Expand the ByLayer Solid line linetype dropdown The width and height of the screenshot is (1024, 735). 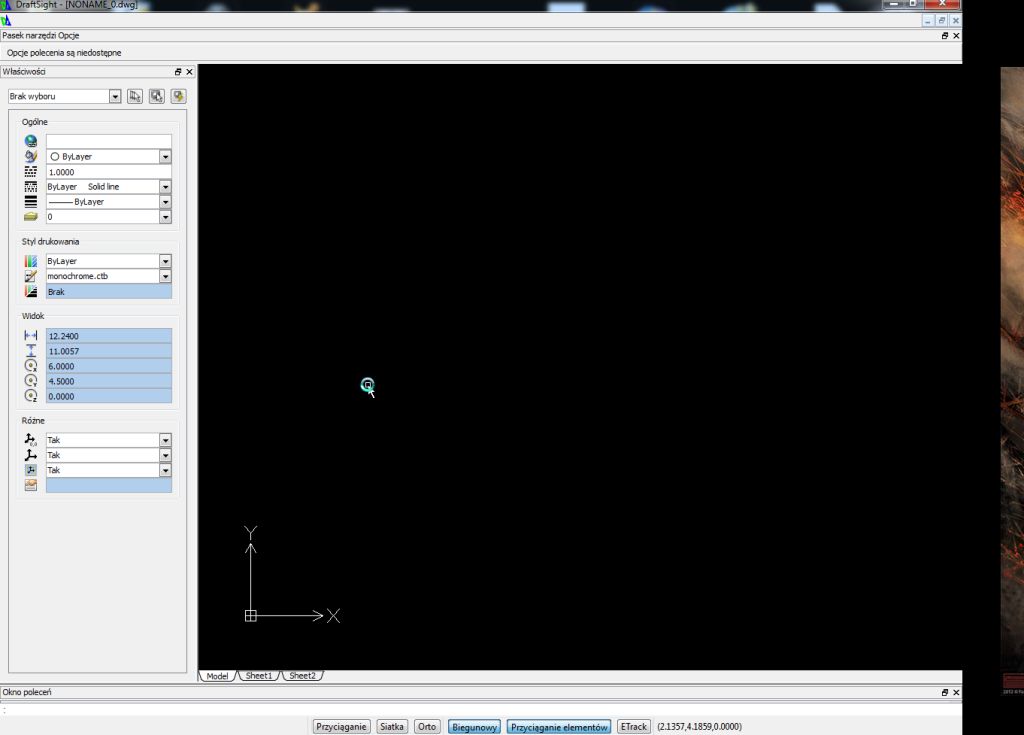point(165,187)
